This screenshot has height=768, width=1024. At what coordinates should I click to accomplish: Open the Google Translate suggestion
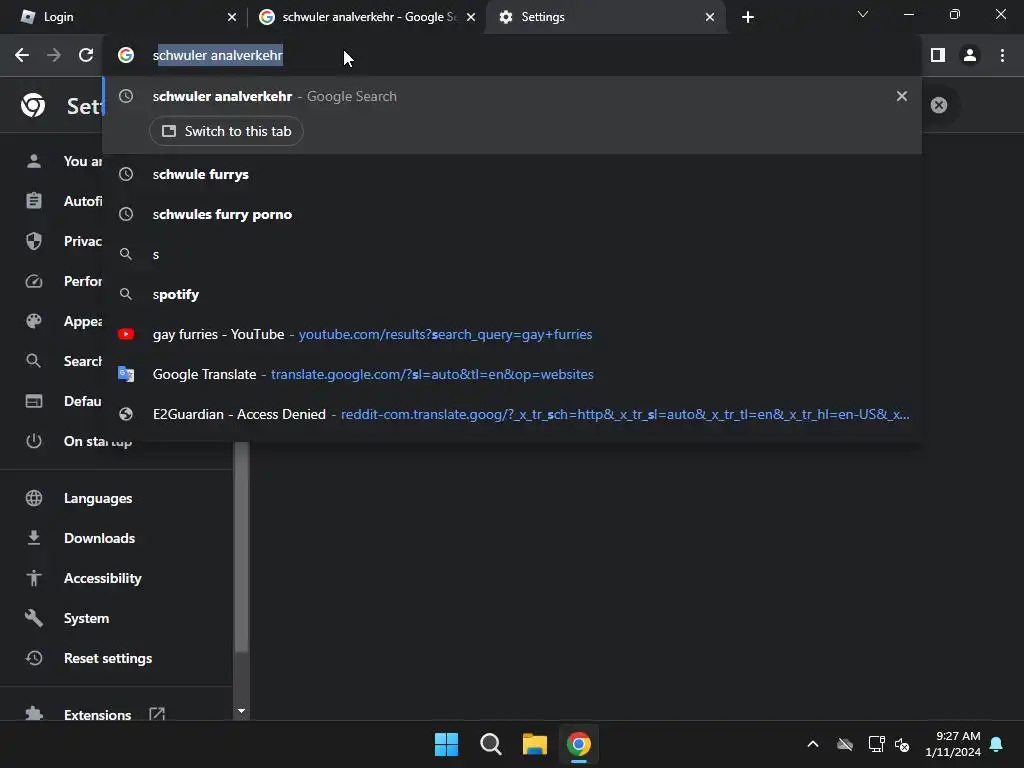coord(512,374)
